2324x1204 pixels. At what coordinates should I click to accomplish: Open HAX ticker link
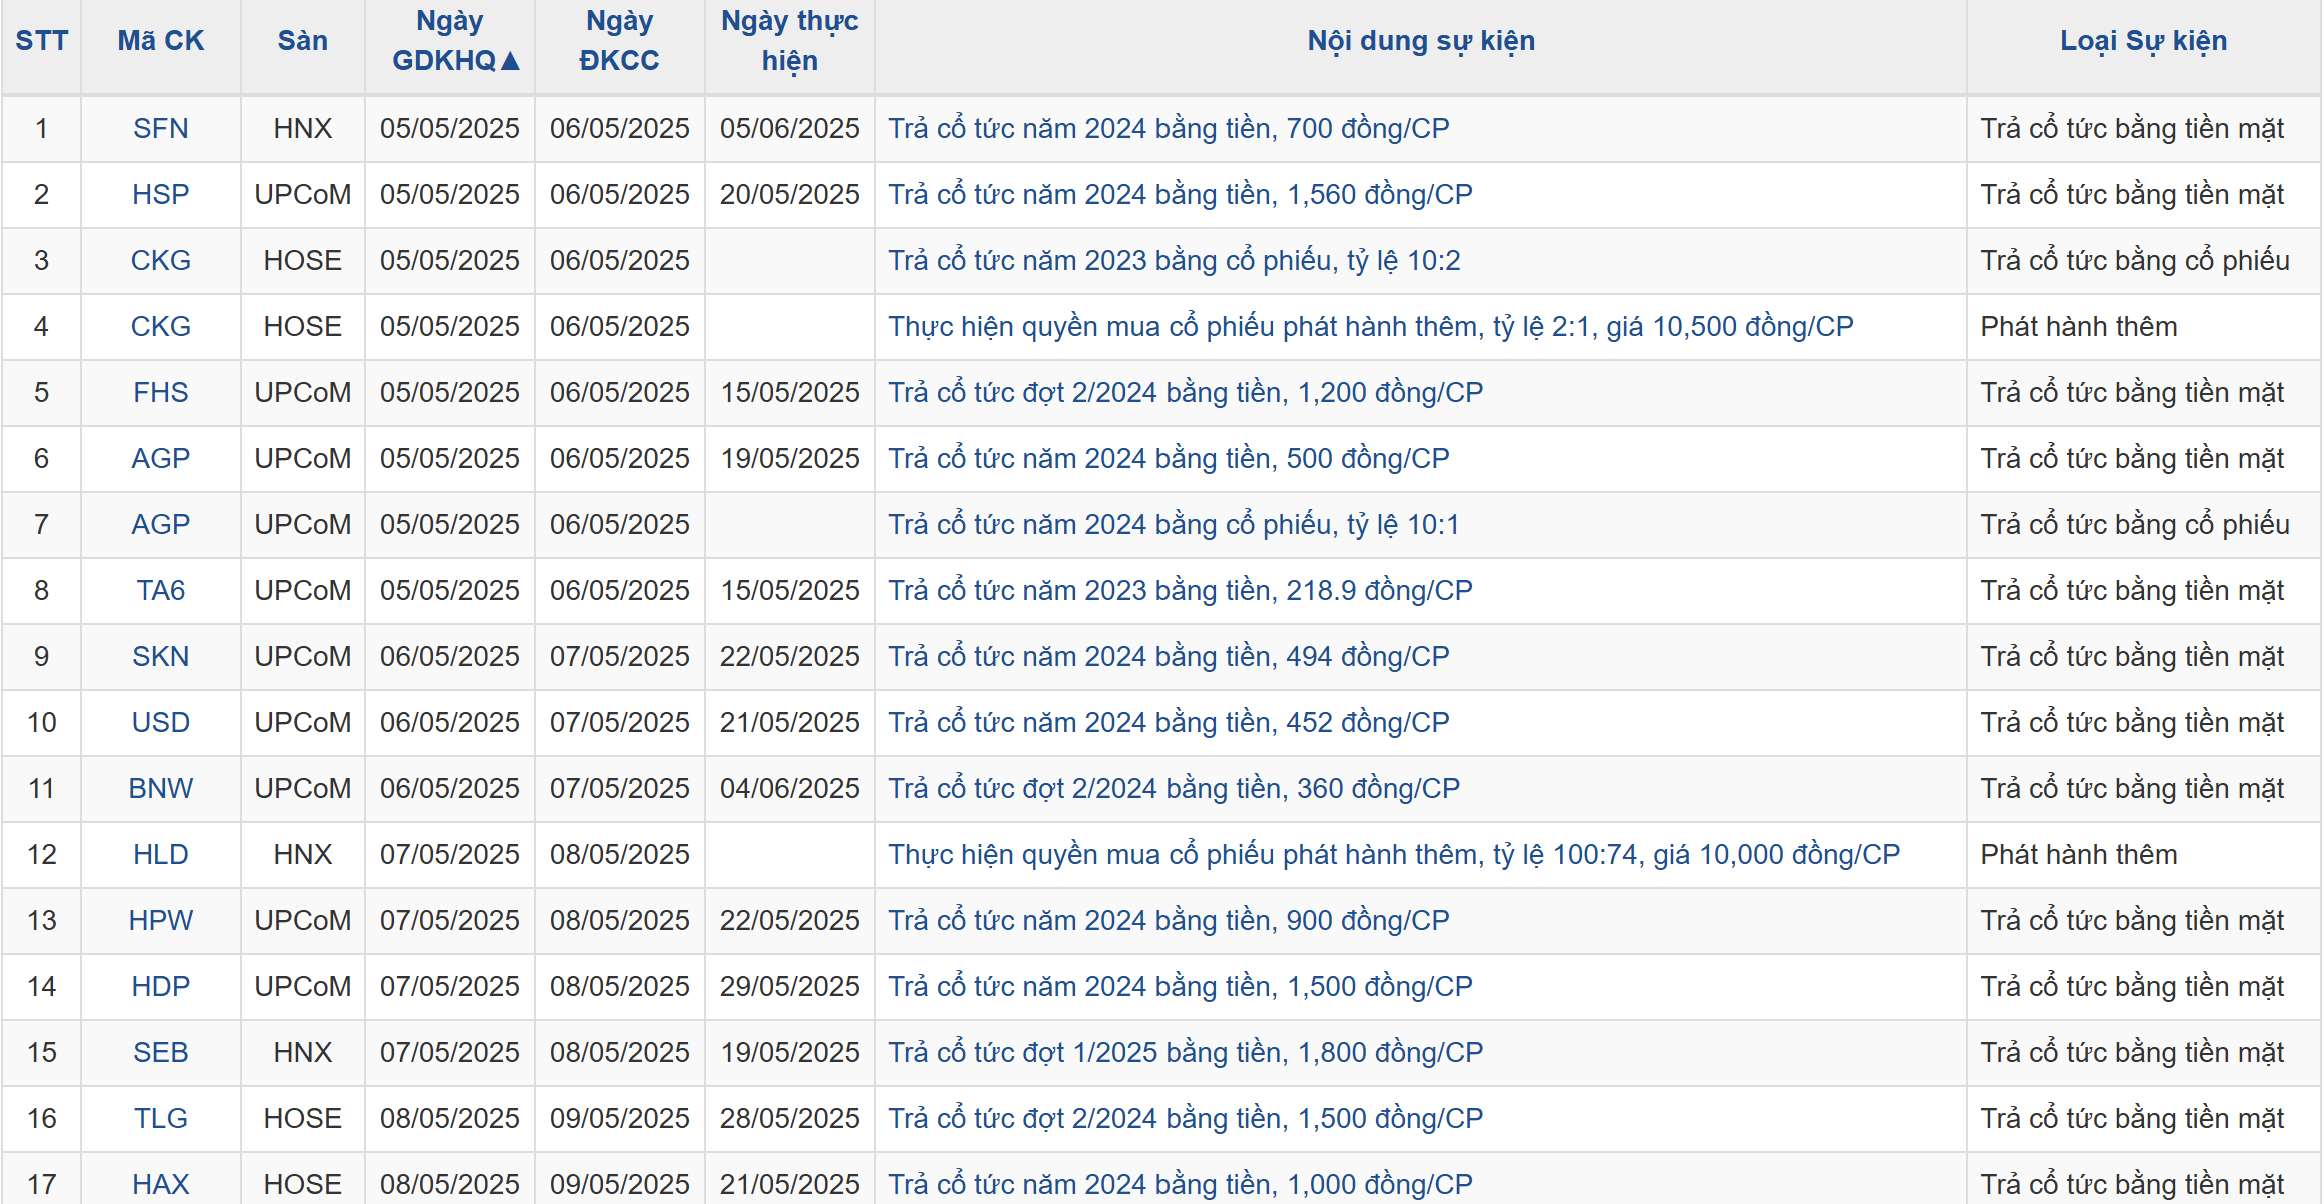(160, 1185)
